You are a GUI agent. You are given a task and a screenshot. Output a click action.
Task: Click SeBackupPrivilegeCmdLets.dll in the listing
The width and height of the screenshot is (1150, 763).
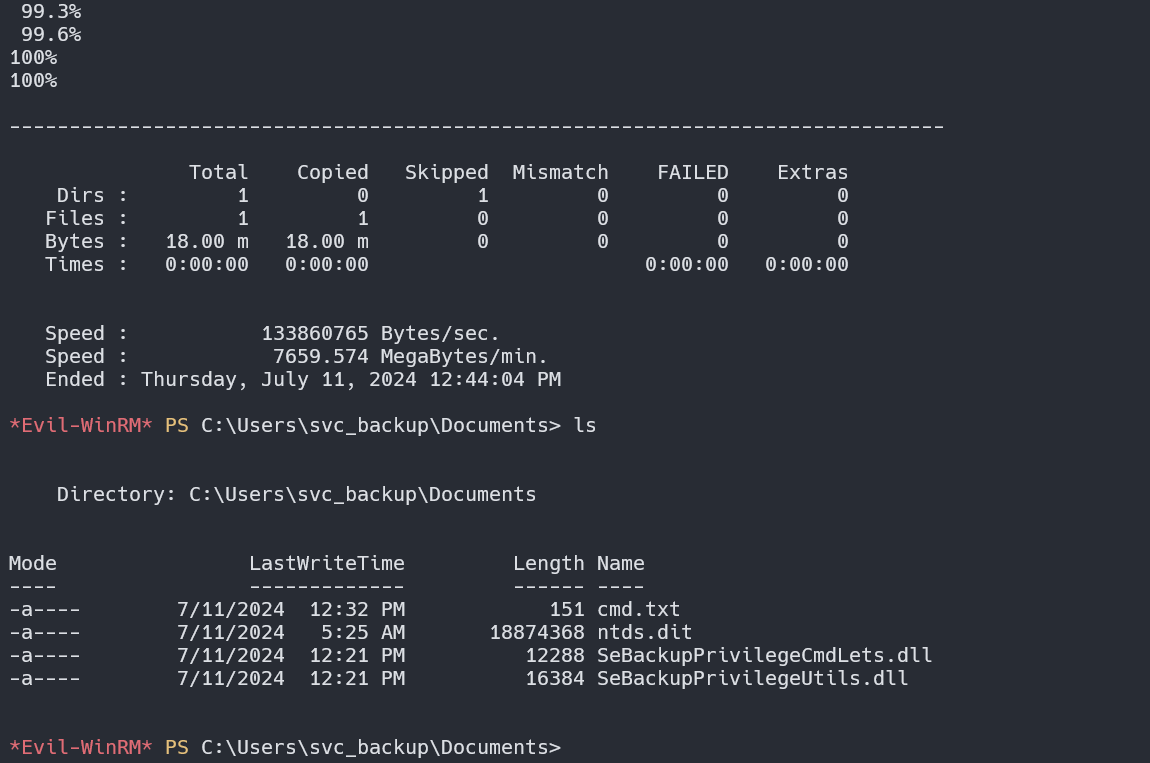(764, 655)
